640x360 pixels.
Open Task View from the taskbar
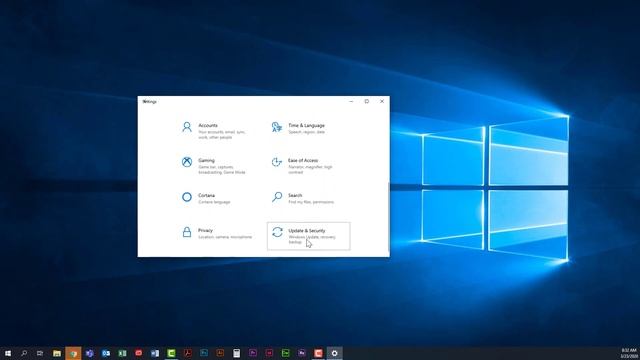40,353
